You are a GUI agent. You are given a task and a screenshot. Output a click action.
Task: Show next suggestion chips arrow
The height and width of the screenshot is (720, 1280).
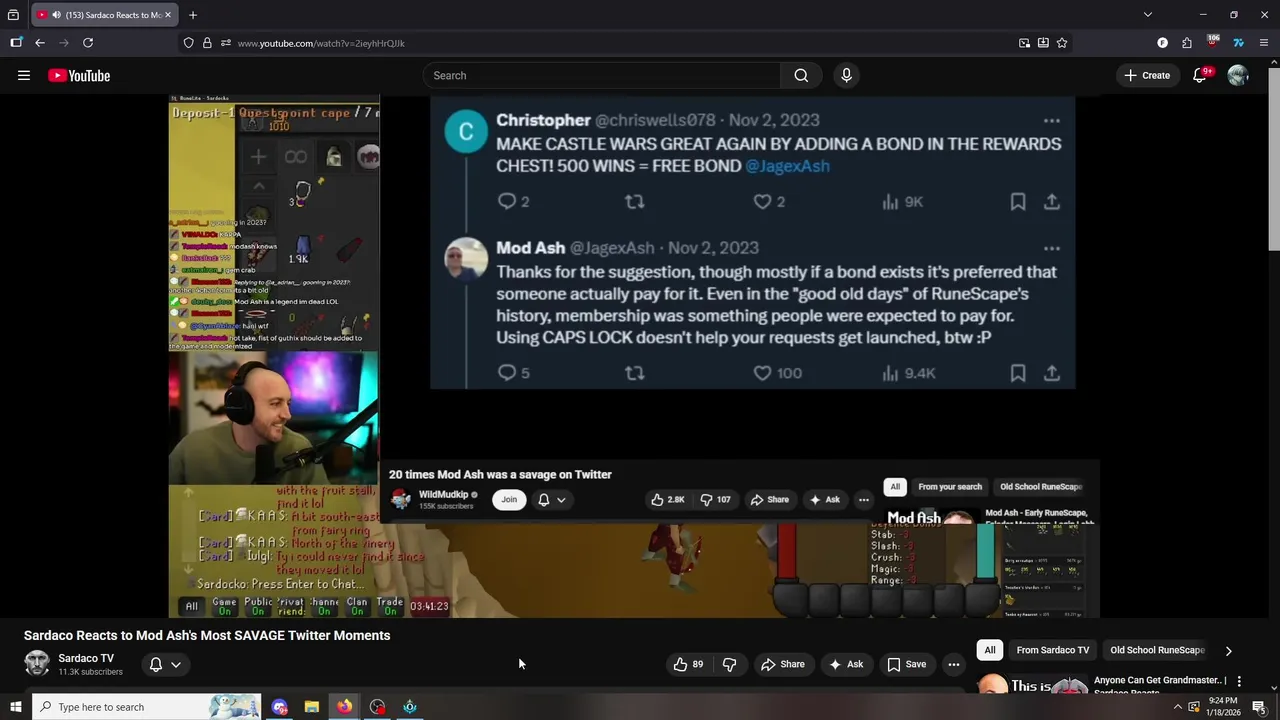coord(1228,651)
